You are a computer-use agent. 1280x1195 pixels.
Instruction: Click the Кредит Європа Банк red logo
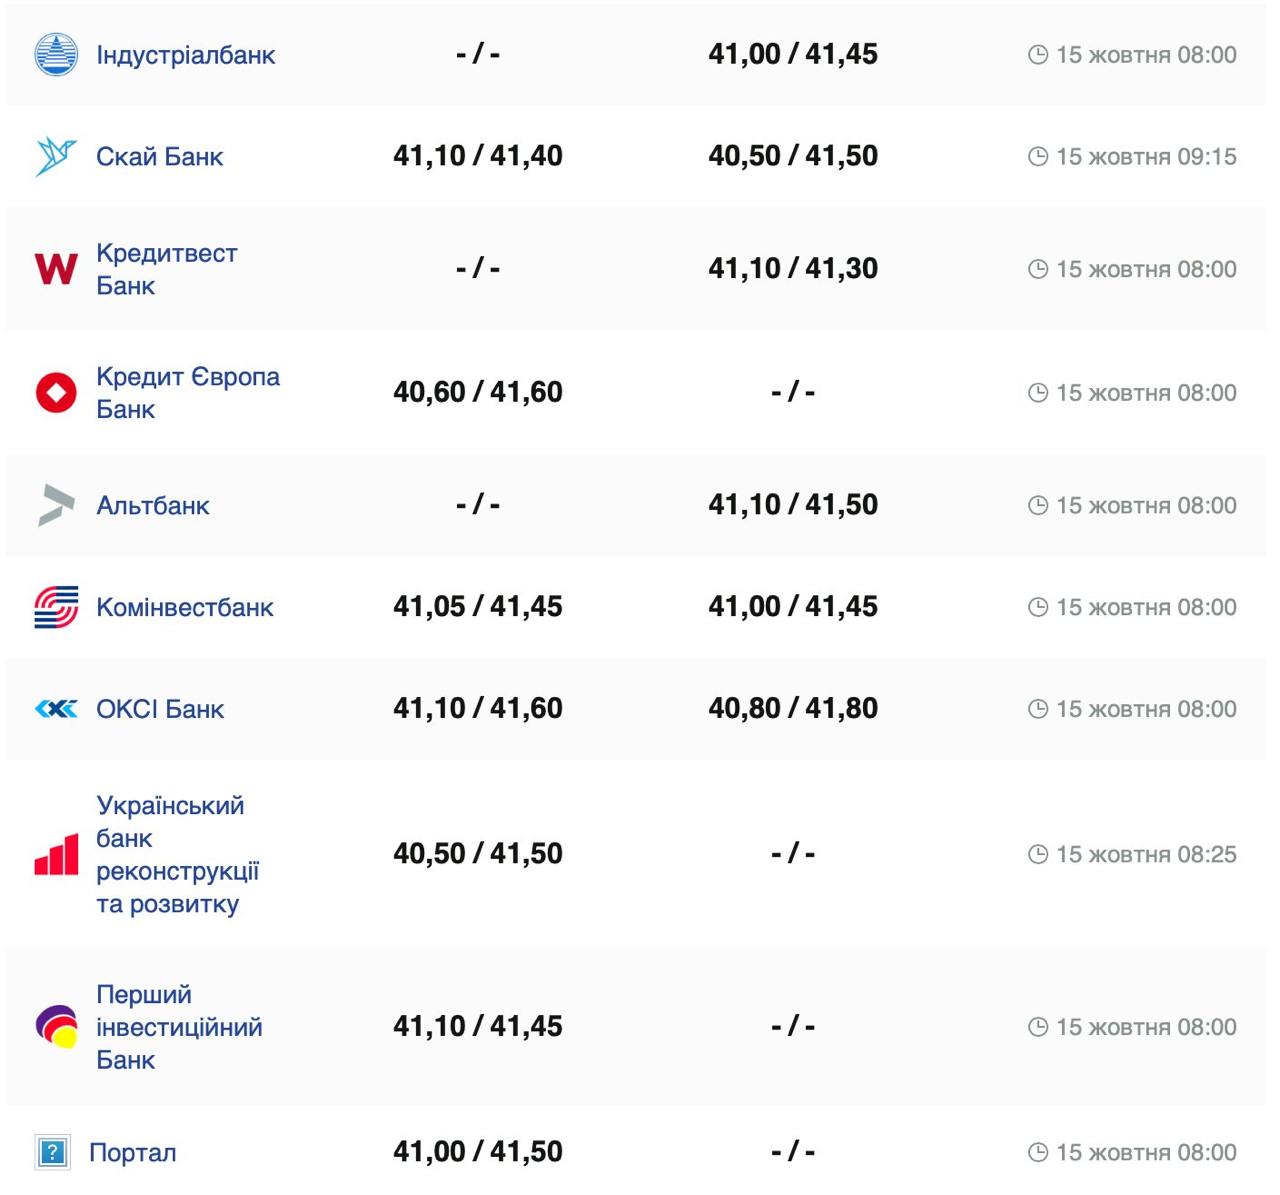56,392
